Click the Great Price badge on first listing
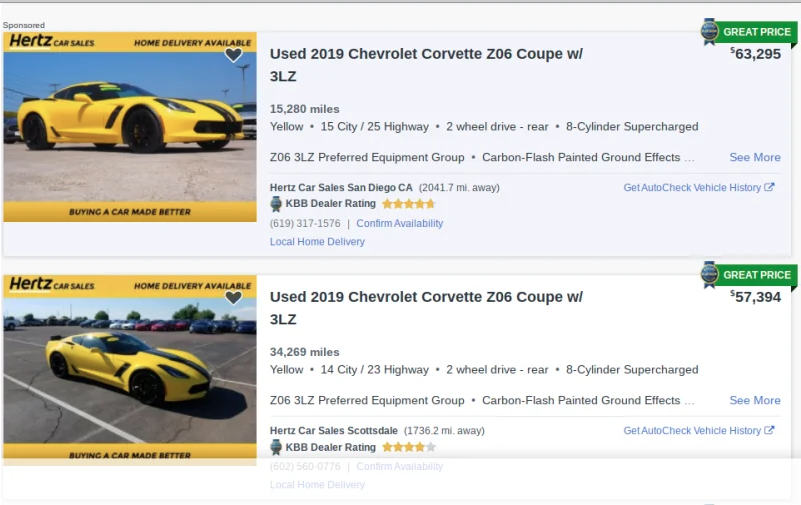This screenshot has width=801, height=505. click(x=748, y=32)
